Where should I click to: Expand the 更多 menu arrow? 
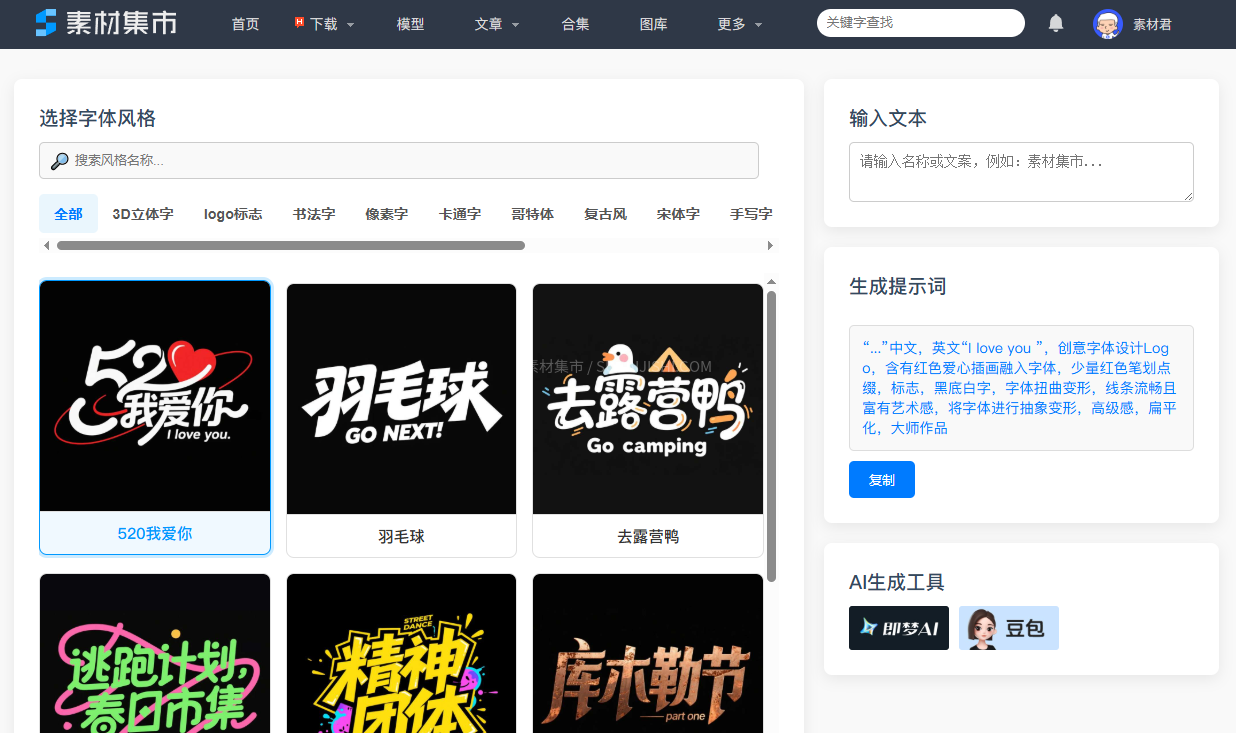coord(758,25)
